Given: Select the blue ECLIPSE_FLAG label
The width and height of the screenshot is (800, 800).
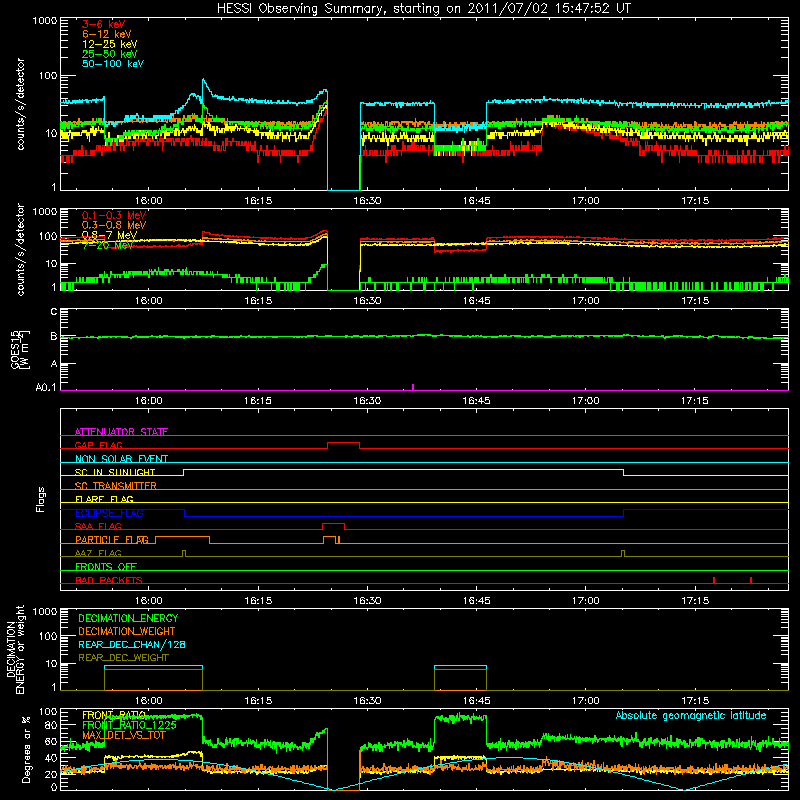Looking at the screenshot, I should click(109, 513).
